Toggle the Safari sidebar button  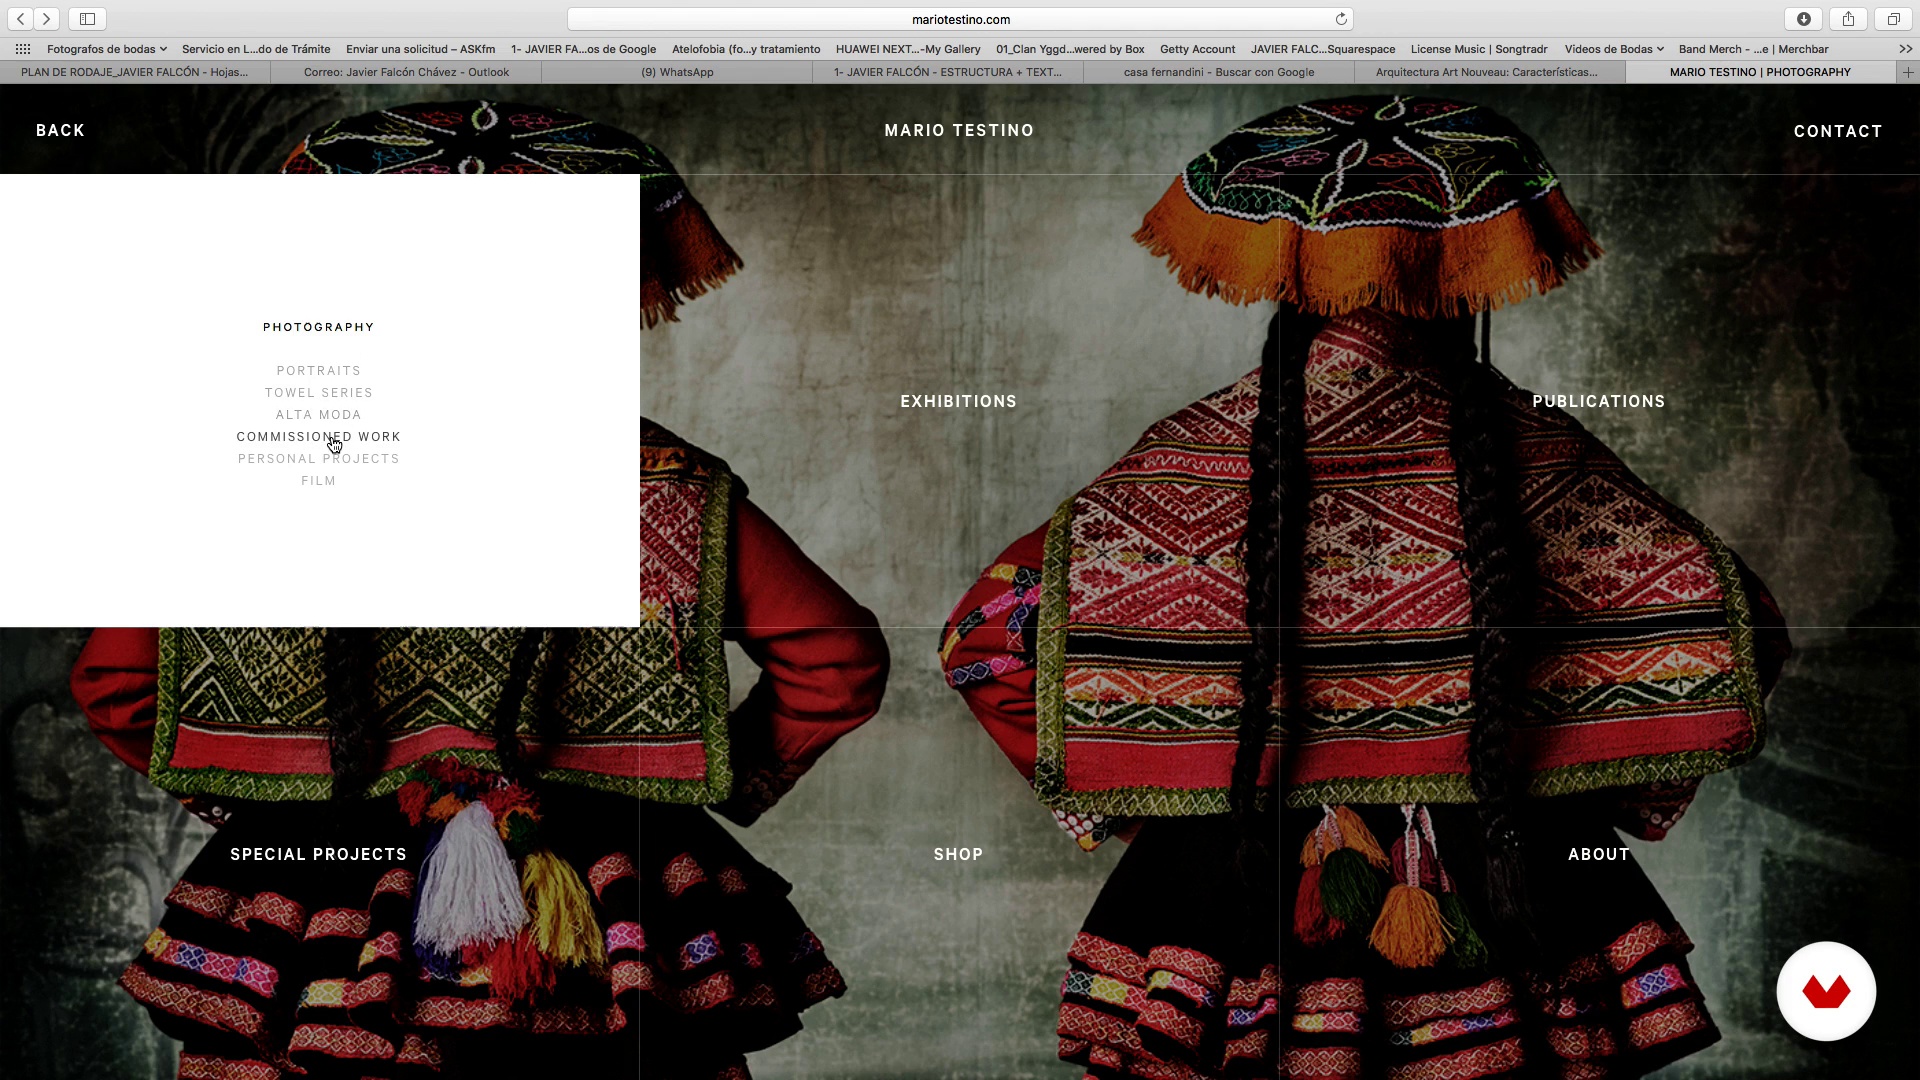click(x=88, y=19)
